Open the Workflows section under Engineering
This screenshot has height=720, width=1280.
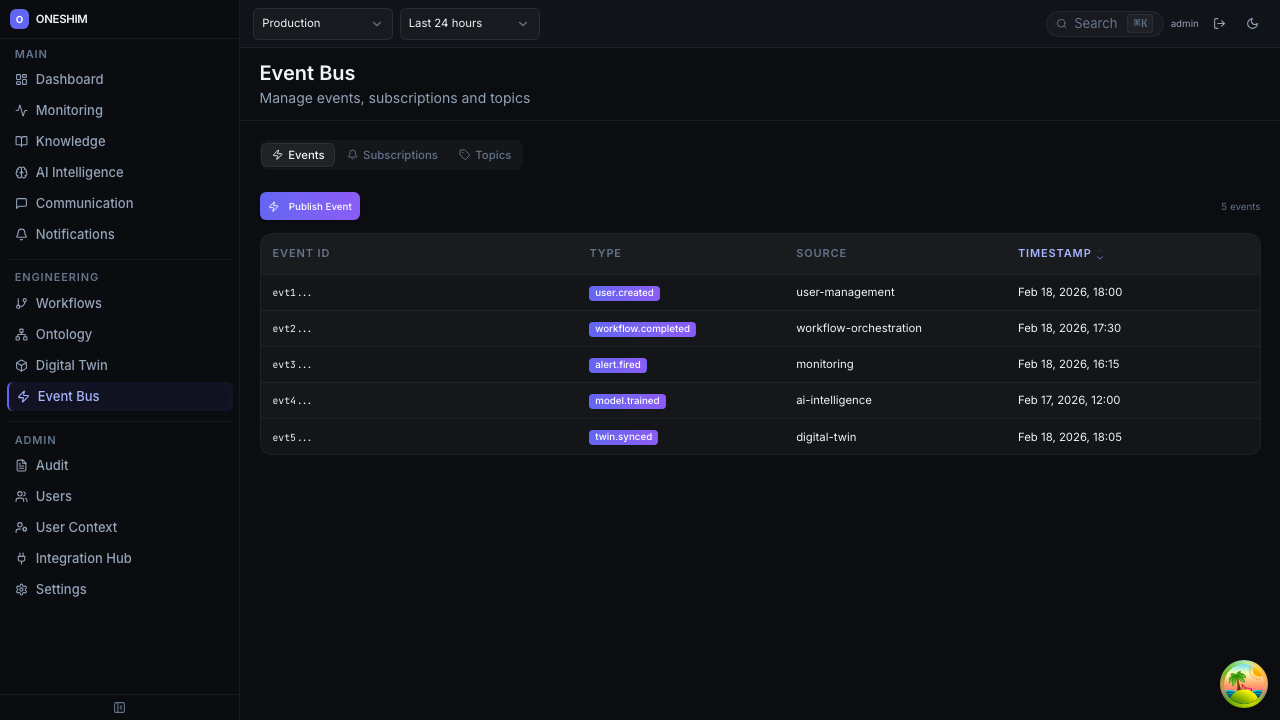(68, 303)
